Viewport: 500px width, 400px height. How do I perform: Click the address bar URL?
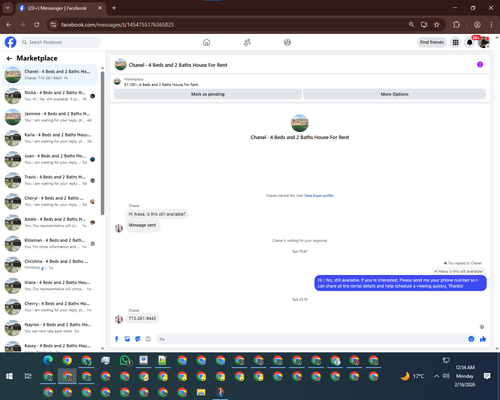pyautogui.click(x=117, y=25)
